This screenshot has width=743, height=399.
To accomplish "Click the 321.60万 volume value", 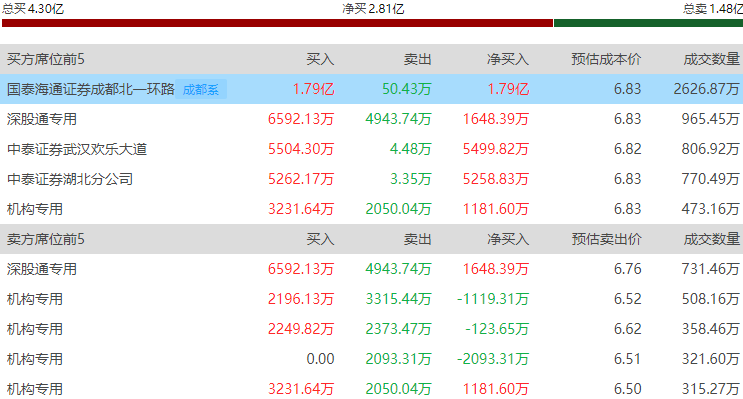I will pyautogui.click(x=711, y=359).
